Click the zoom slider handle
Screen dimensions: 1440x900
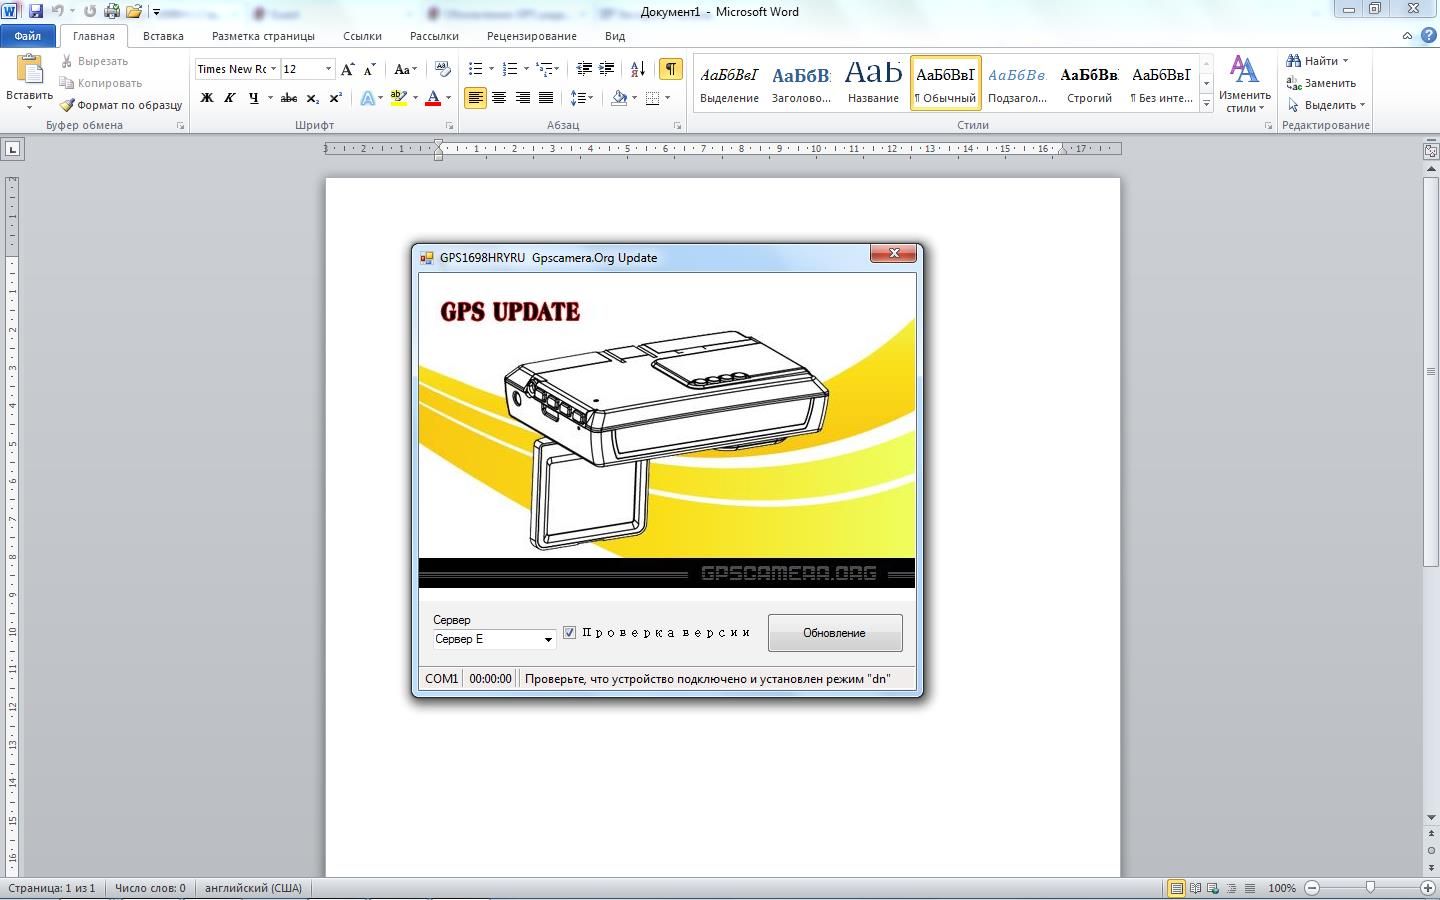(1370, 888)
